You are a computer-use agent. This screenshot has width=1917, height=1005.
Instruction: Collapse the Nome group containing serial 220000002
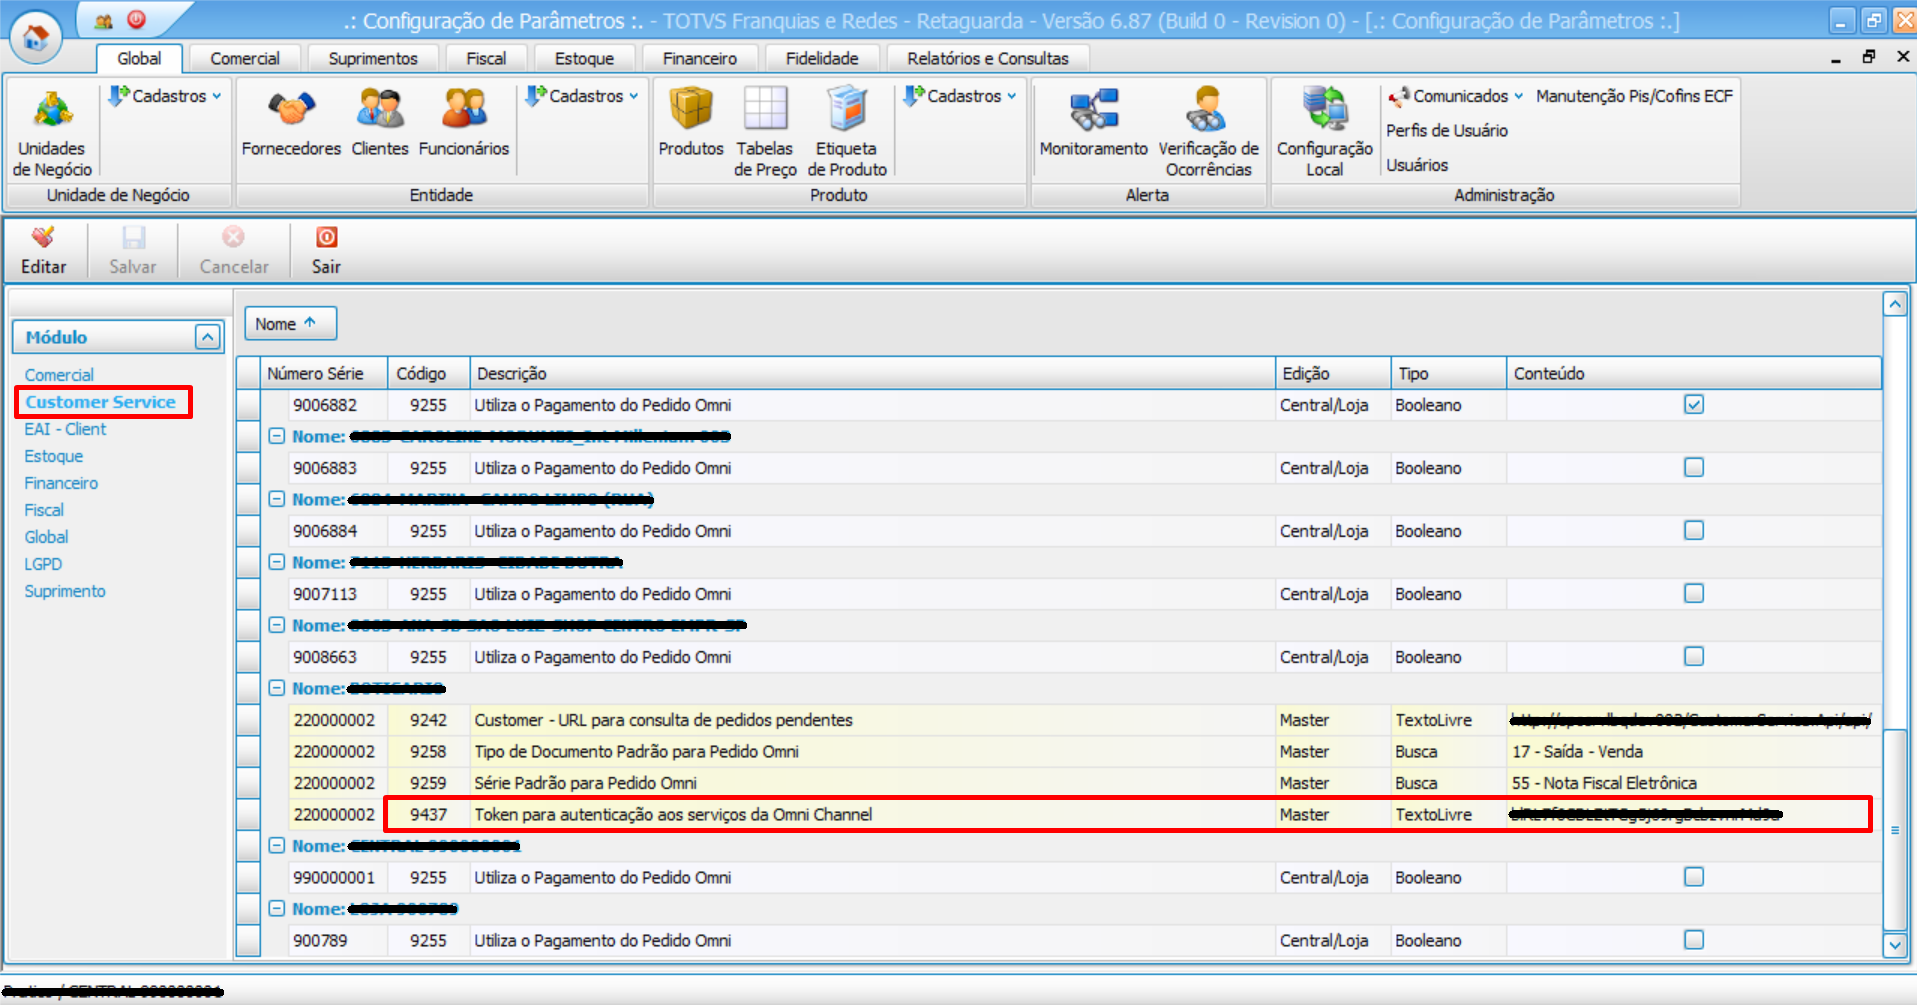pyautogui.click(x=277, y=688)
